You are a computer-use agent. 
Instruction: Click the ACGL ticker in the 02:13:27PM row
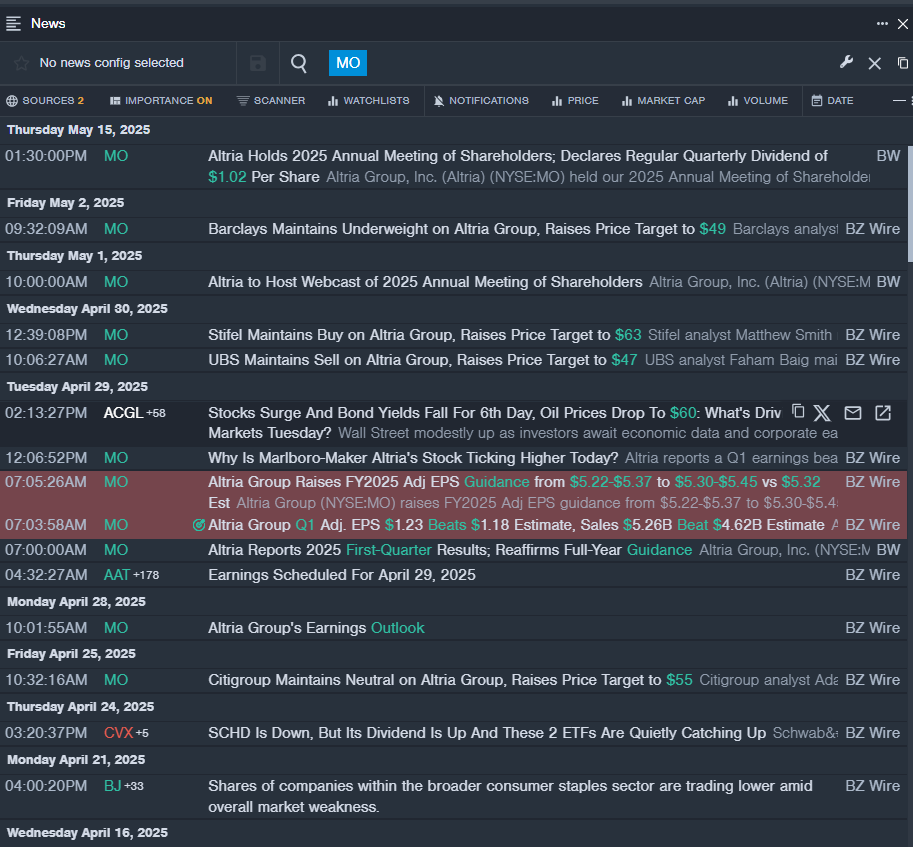123,413
